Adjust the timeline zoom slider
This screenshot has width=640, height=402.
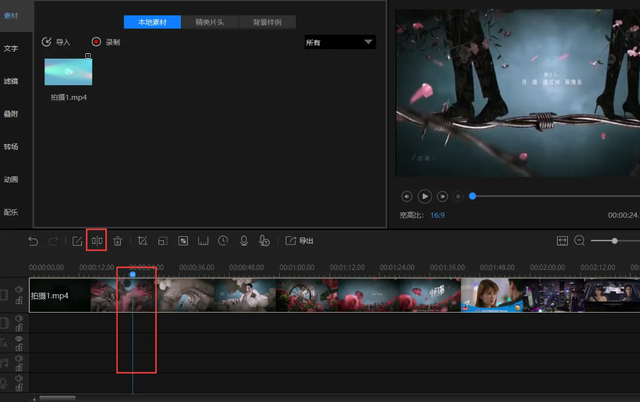[614, 241]
